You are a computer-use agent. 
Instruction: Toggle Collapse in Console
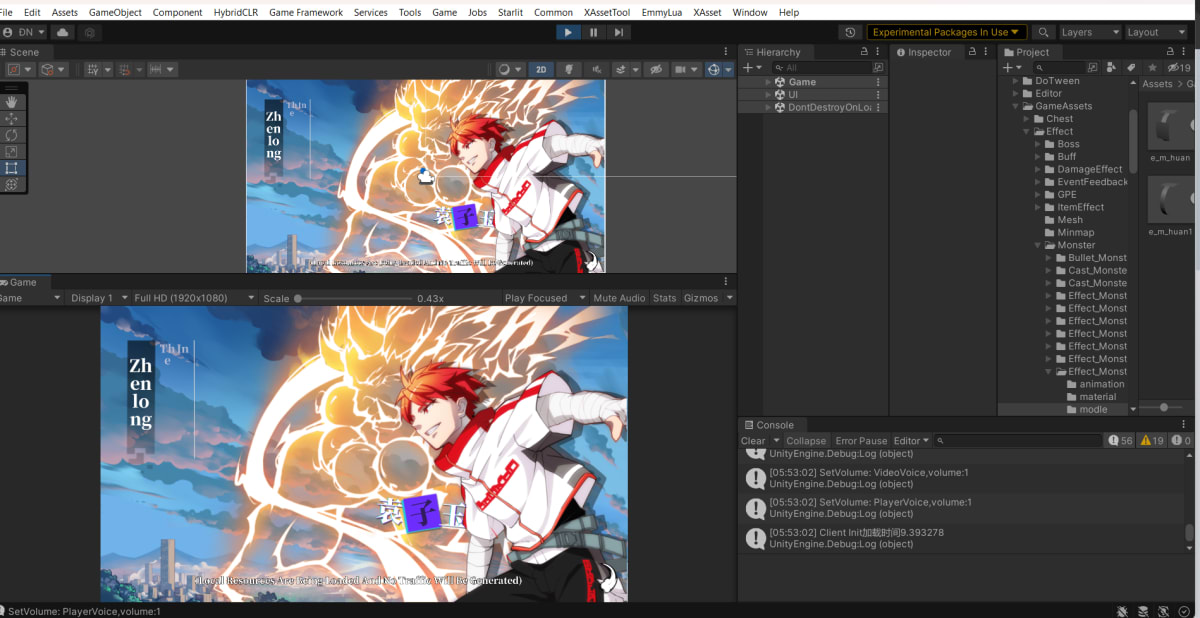[806, 440]
